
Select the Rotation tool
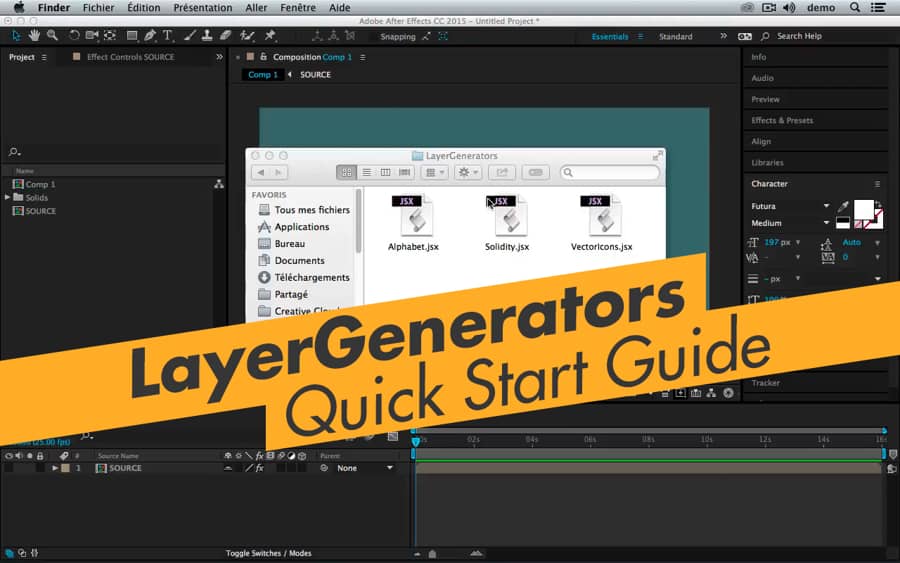click(x=74, y=36)
